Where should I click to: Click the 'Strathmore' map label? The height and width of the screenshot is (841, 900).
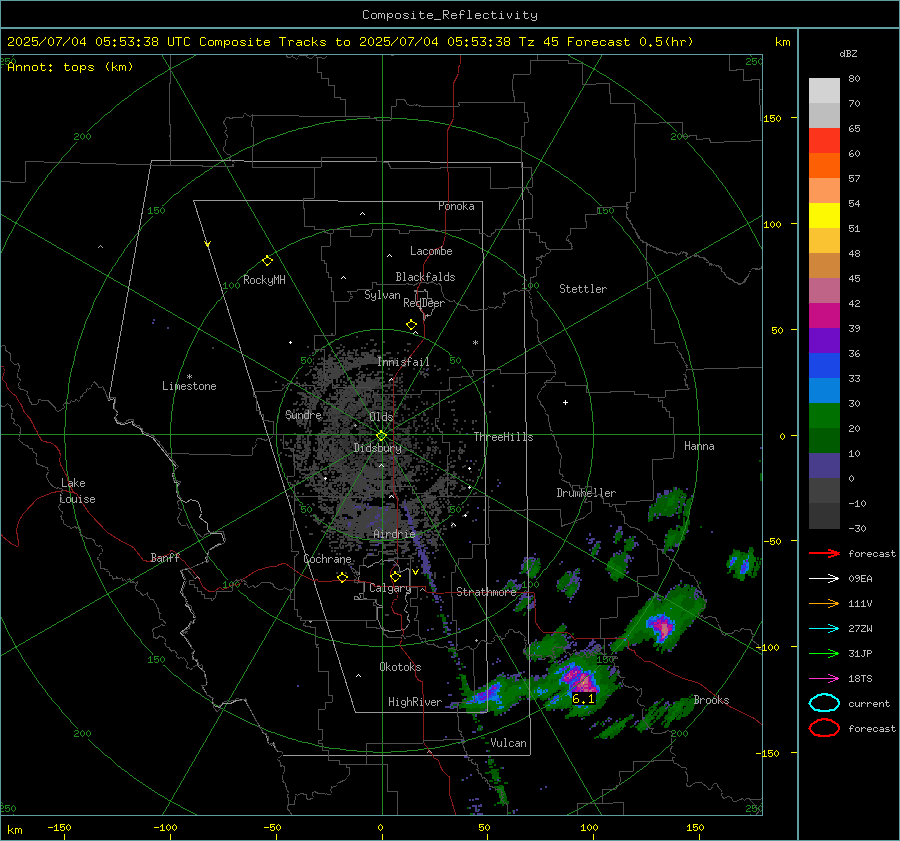[x=487, y=592]
